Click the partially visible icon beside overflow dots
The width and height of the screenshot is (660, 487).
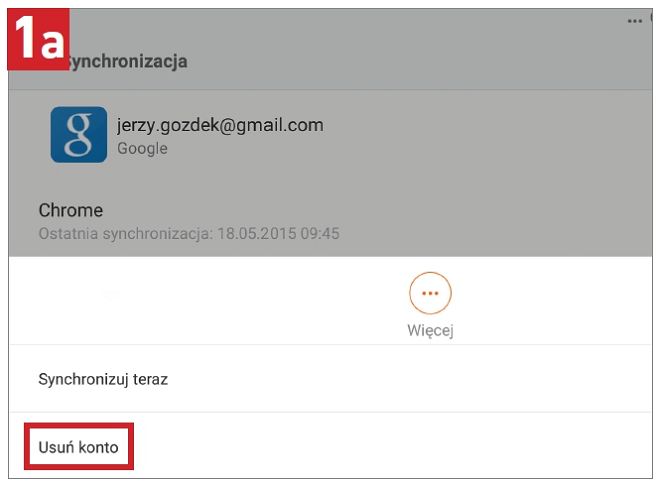pyautogui.click(x=651, y=17)
